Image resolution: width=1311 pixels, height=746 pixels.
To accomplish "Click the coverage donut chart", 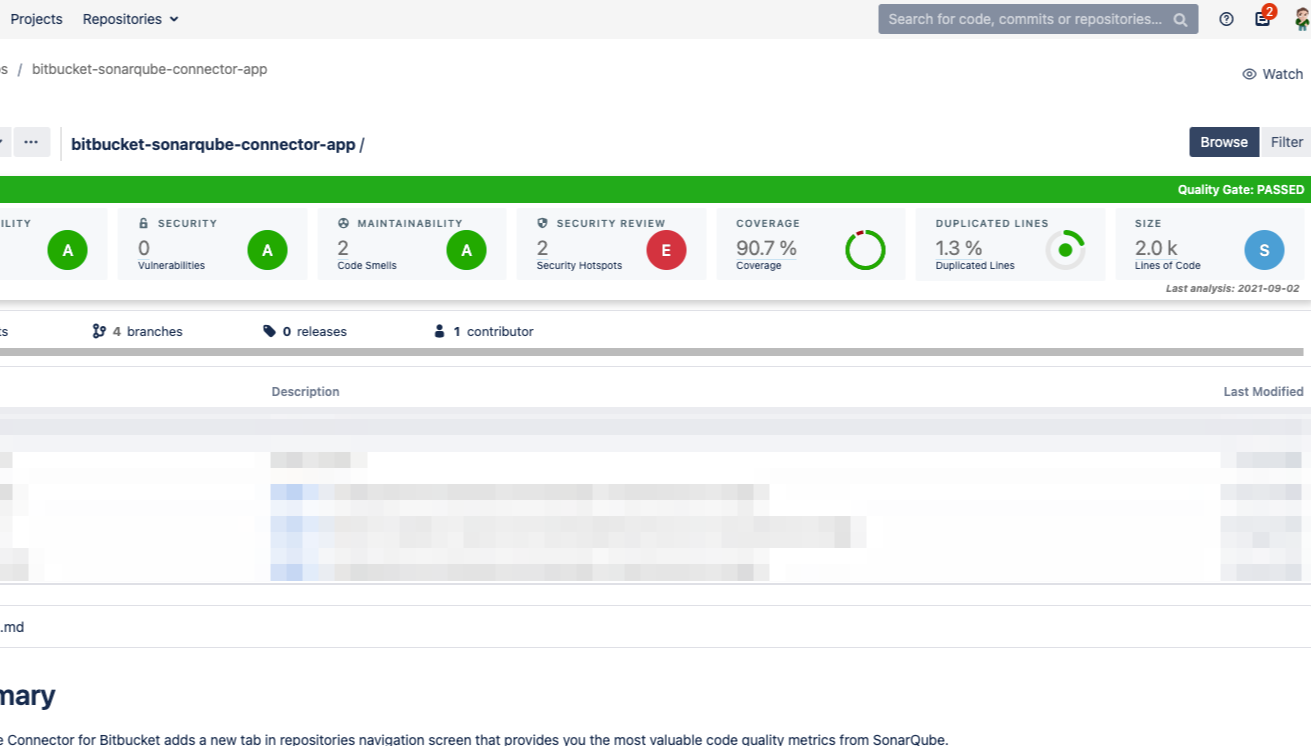I will [865, 250].
